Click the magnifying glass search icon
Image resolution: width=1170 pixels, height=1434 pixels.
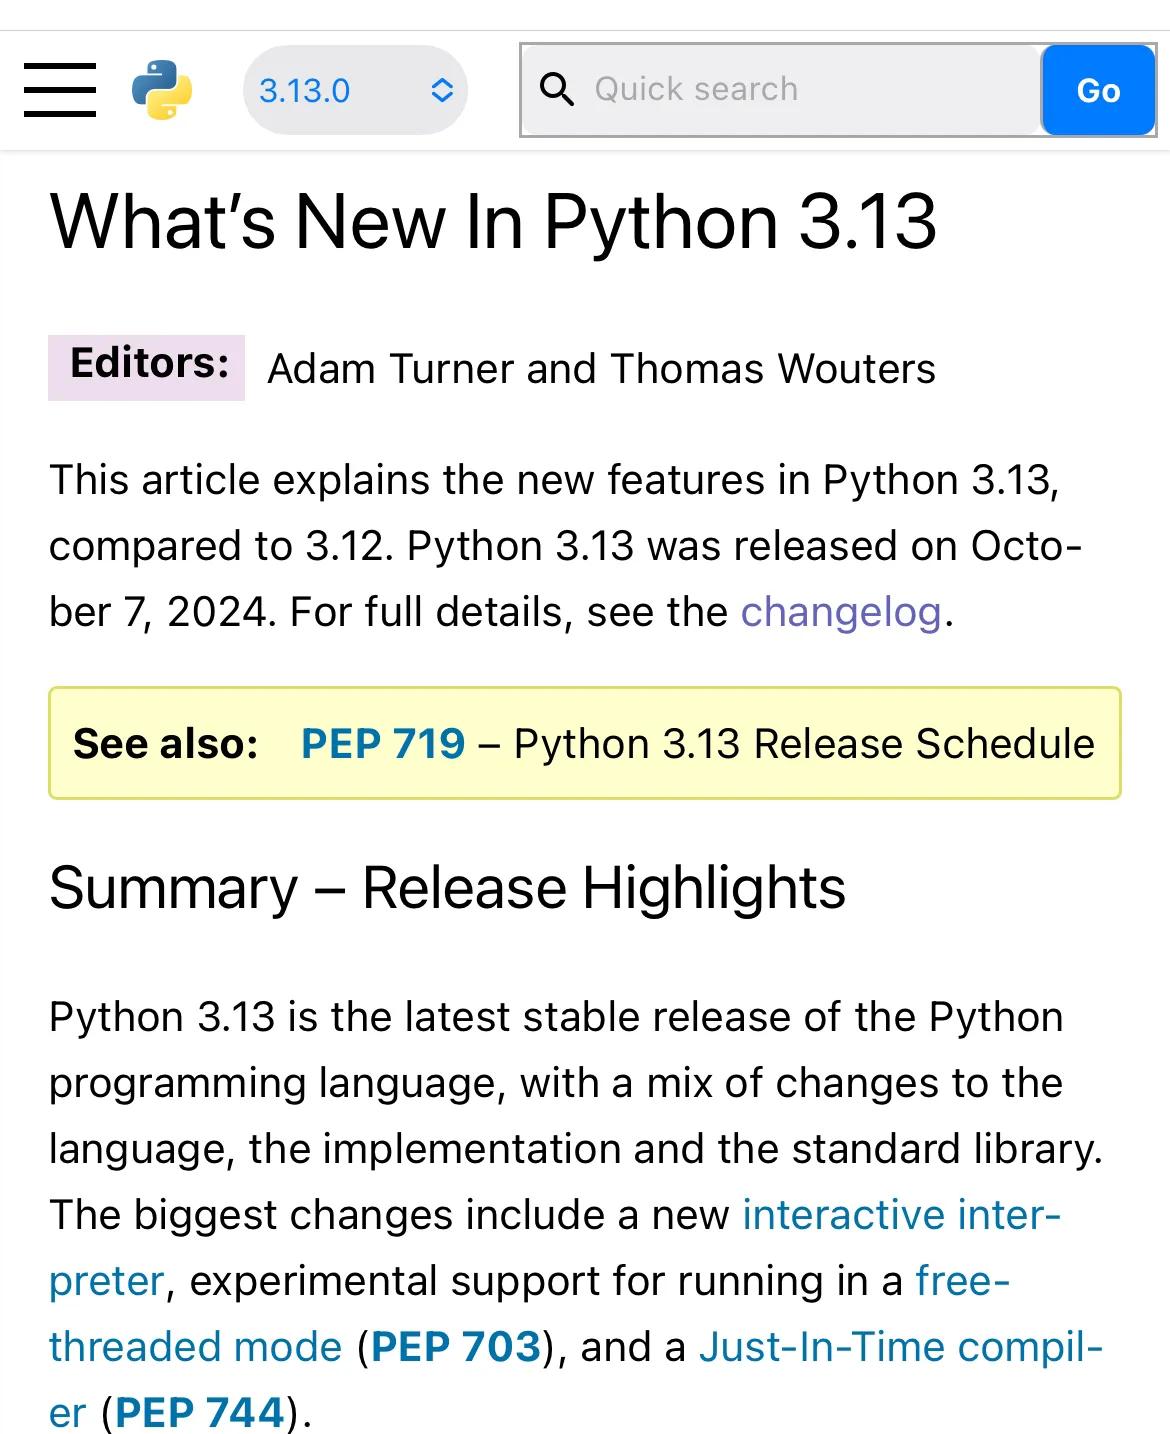coord(557,90)
